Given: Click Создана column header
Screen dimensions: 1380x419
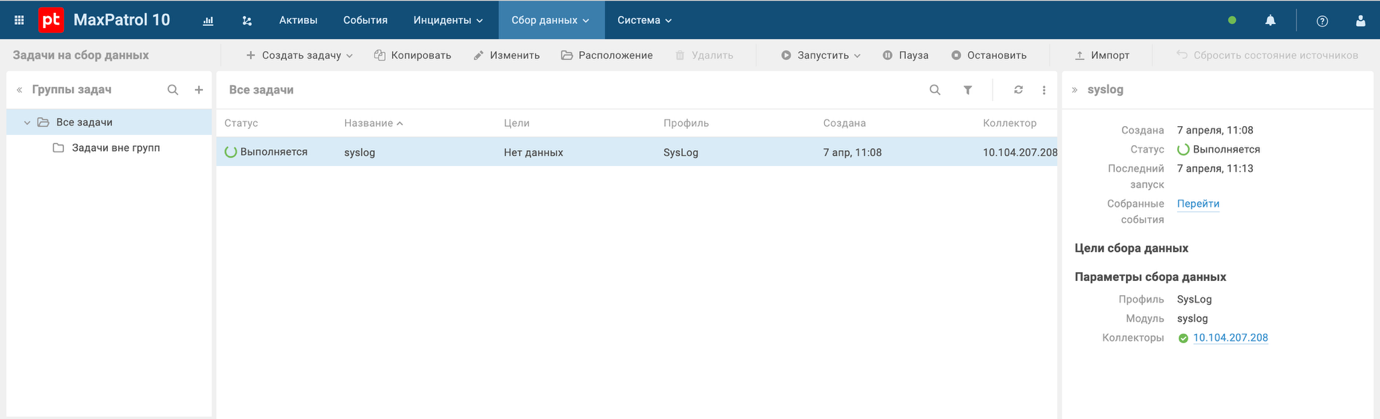Looking at the screenshot, I should (845, 123).
